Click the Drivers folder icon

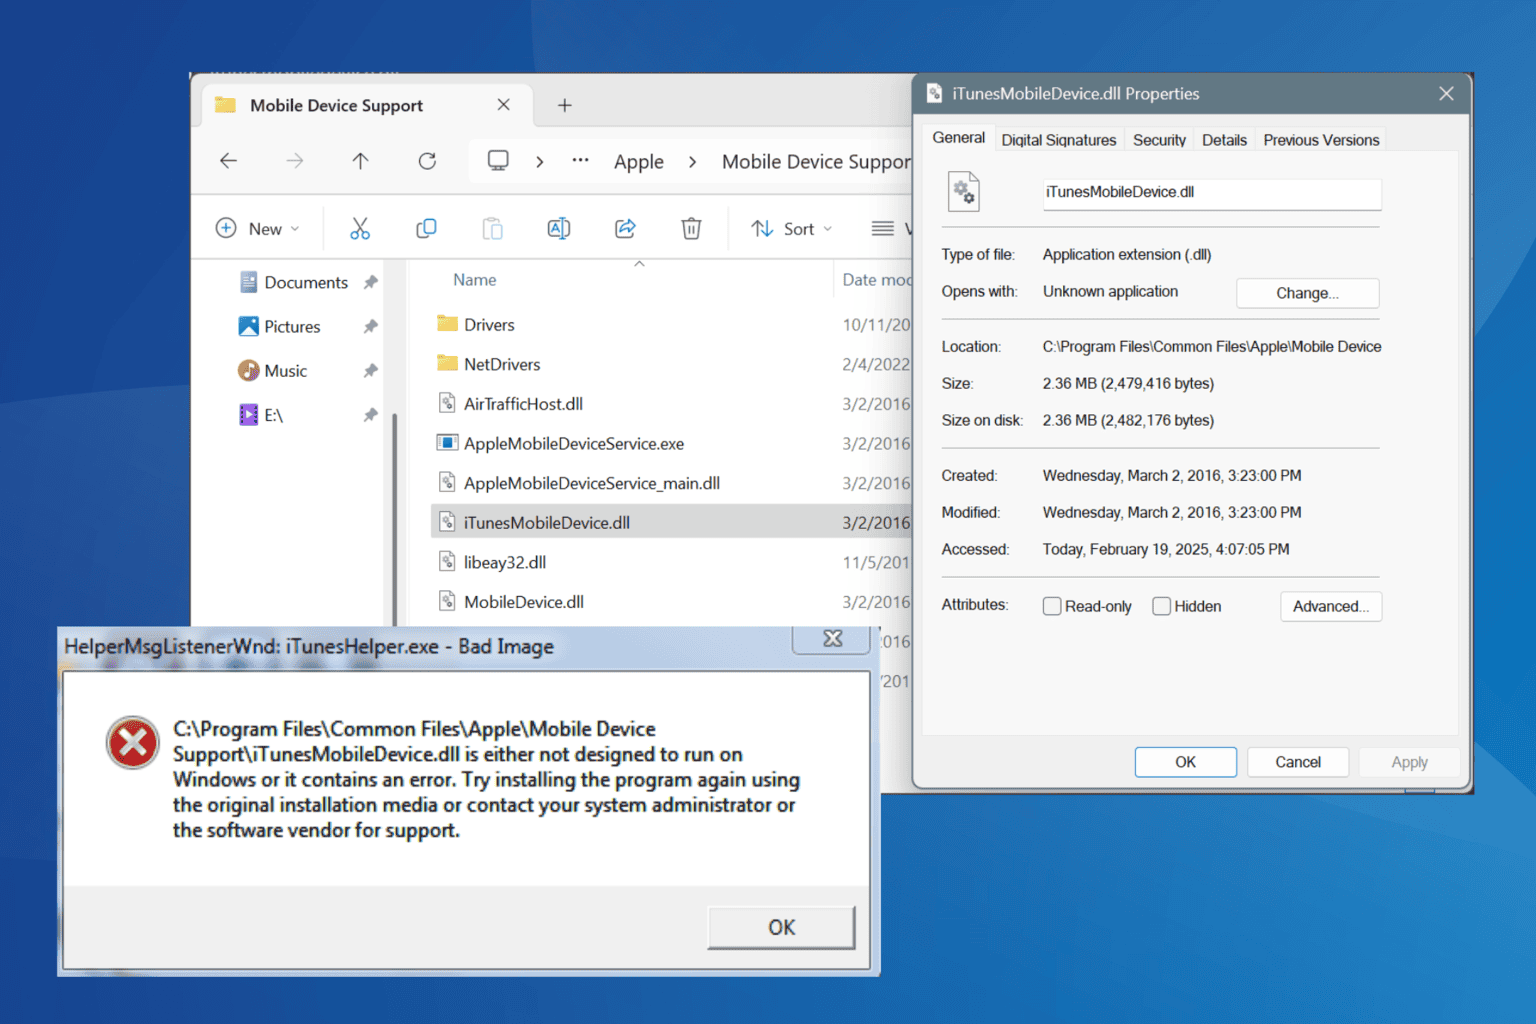pos(448,324)
